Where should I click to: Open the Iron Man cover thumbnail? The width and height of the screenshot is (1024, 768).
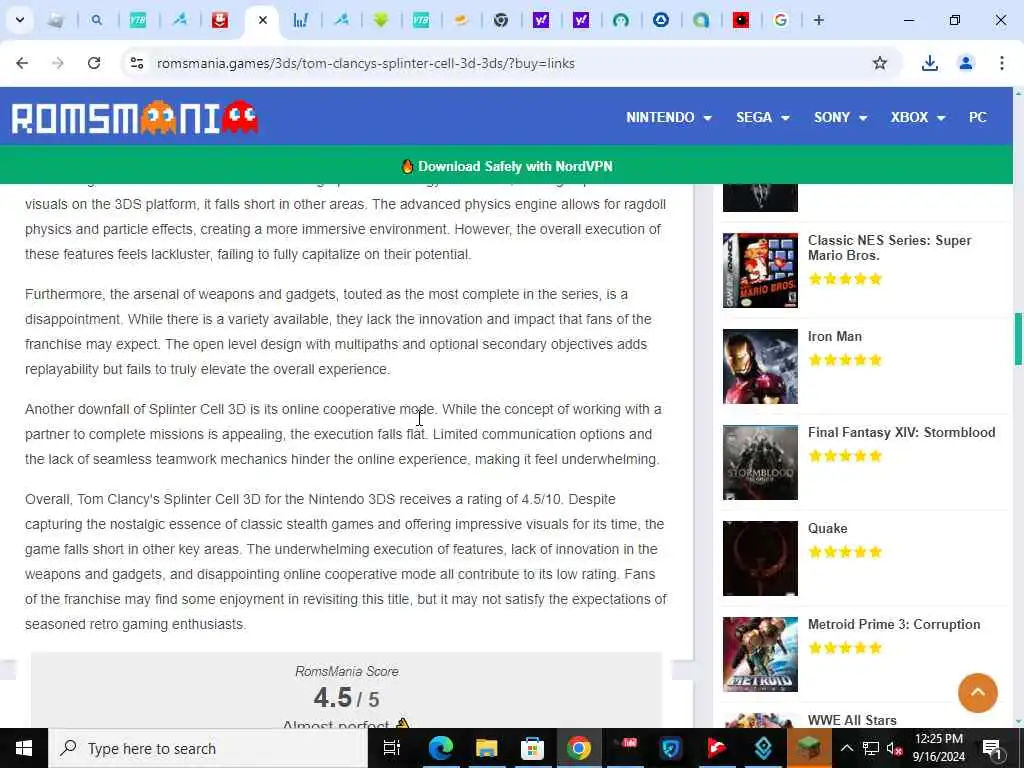760,366
